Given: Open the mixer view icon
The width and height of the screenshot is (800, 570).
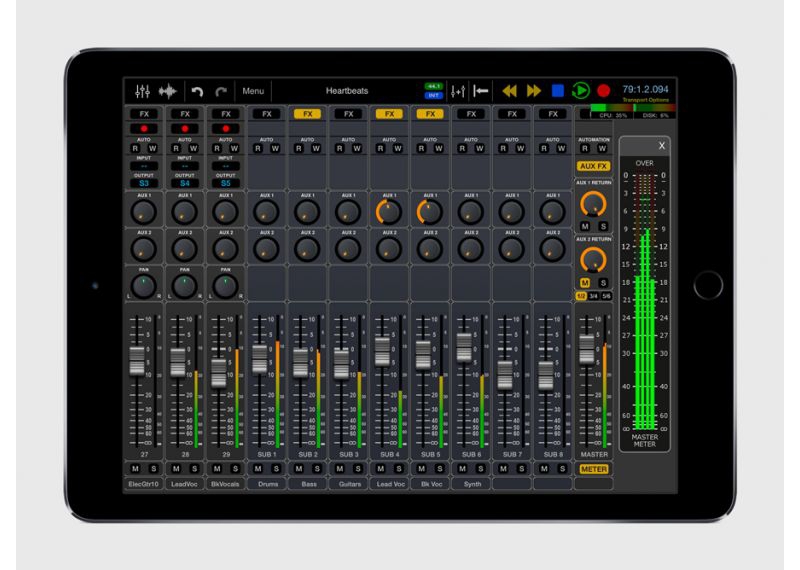Looking at the screenshot, I should click(x=142, y=91).
